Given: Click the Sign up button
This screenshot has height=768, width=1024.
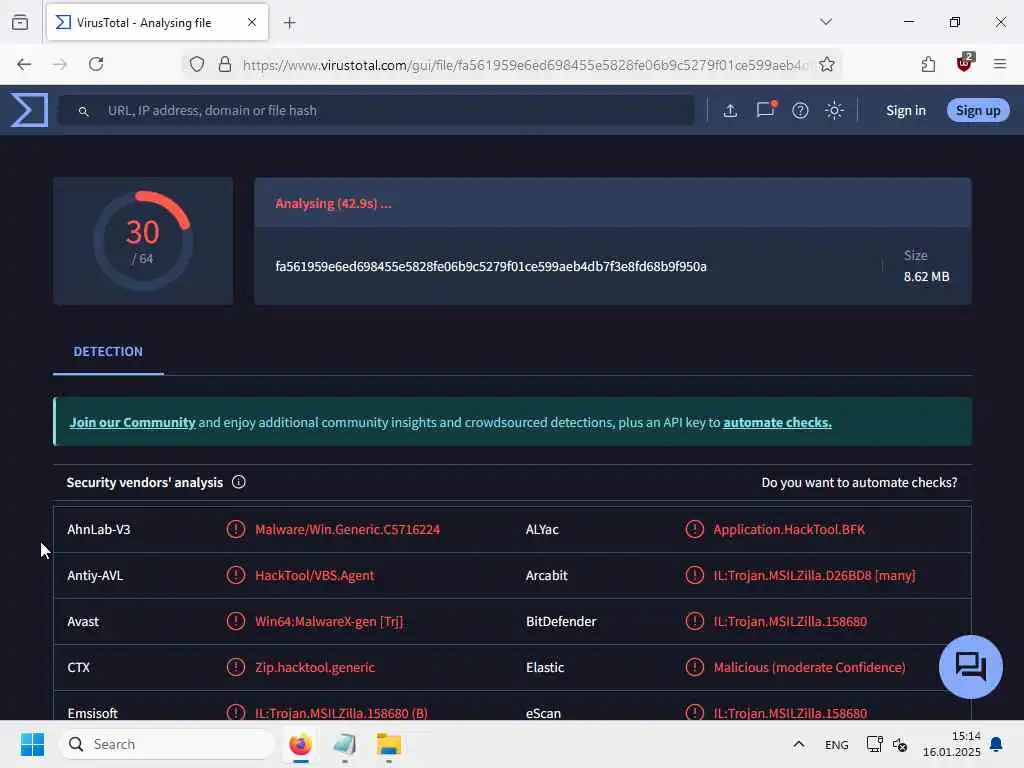Looking at the screenshot, I should tap(978, 110).
